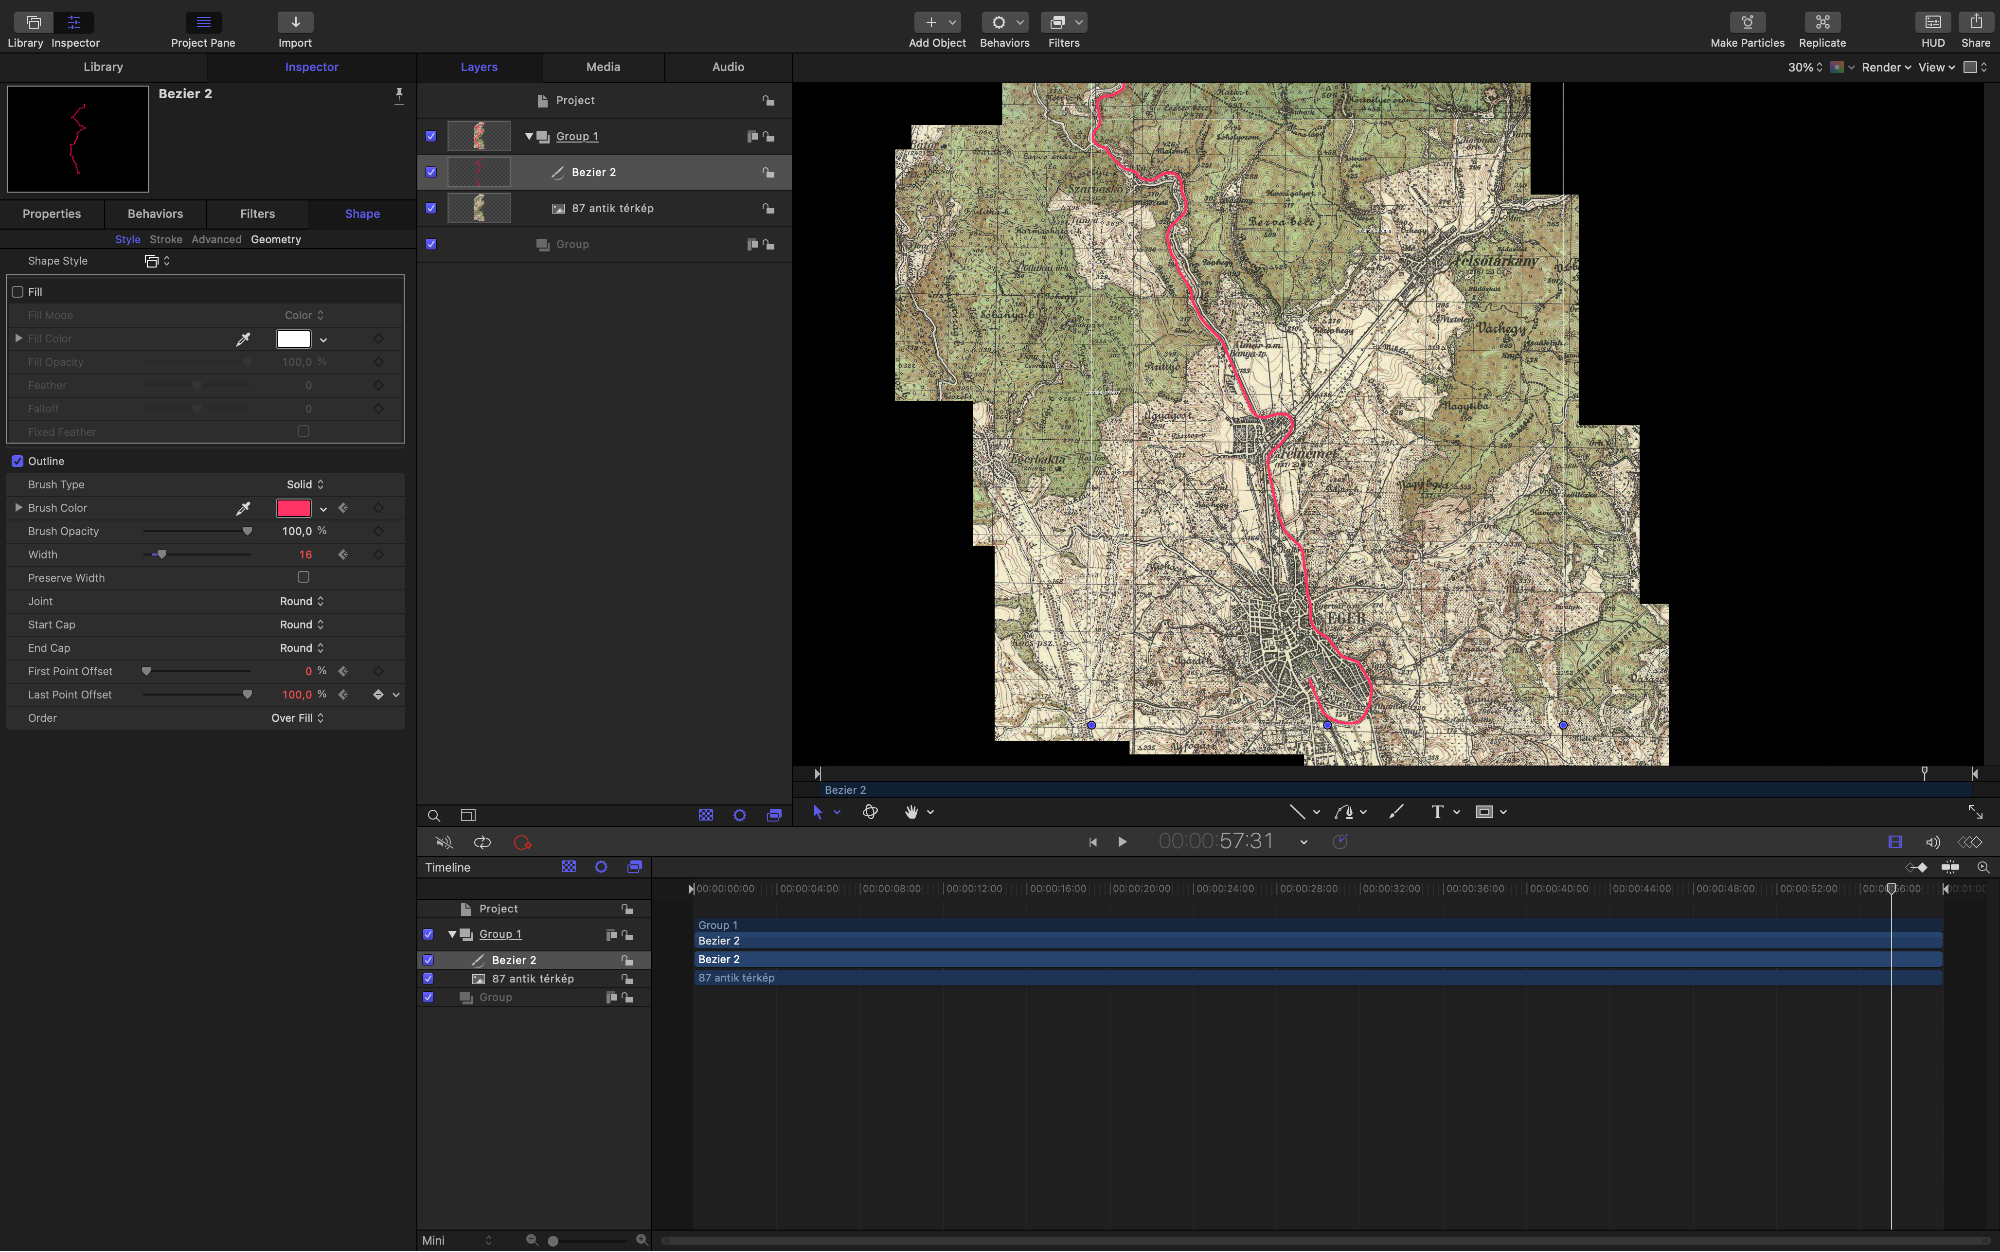Hide the 87 antik térkép layer
This screenshot has height=1252, width=2000.
pos(431,208)
